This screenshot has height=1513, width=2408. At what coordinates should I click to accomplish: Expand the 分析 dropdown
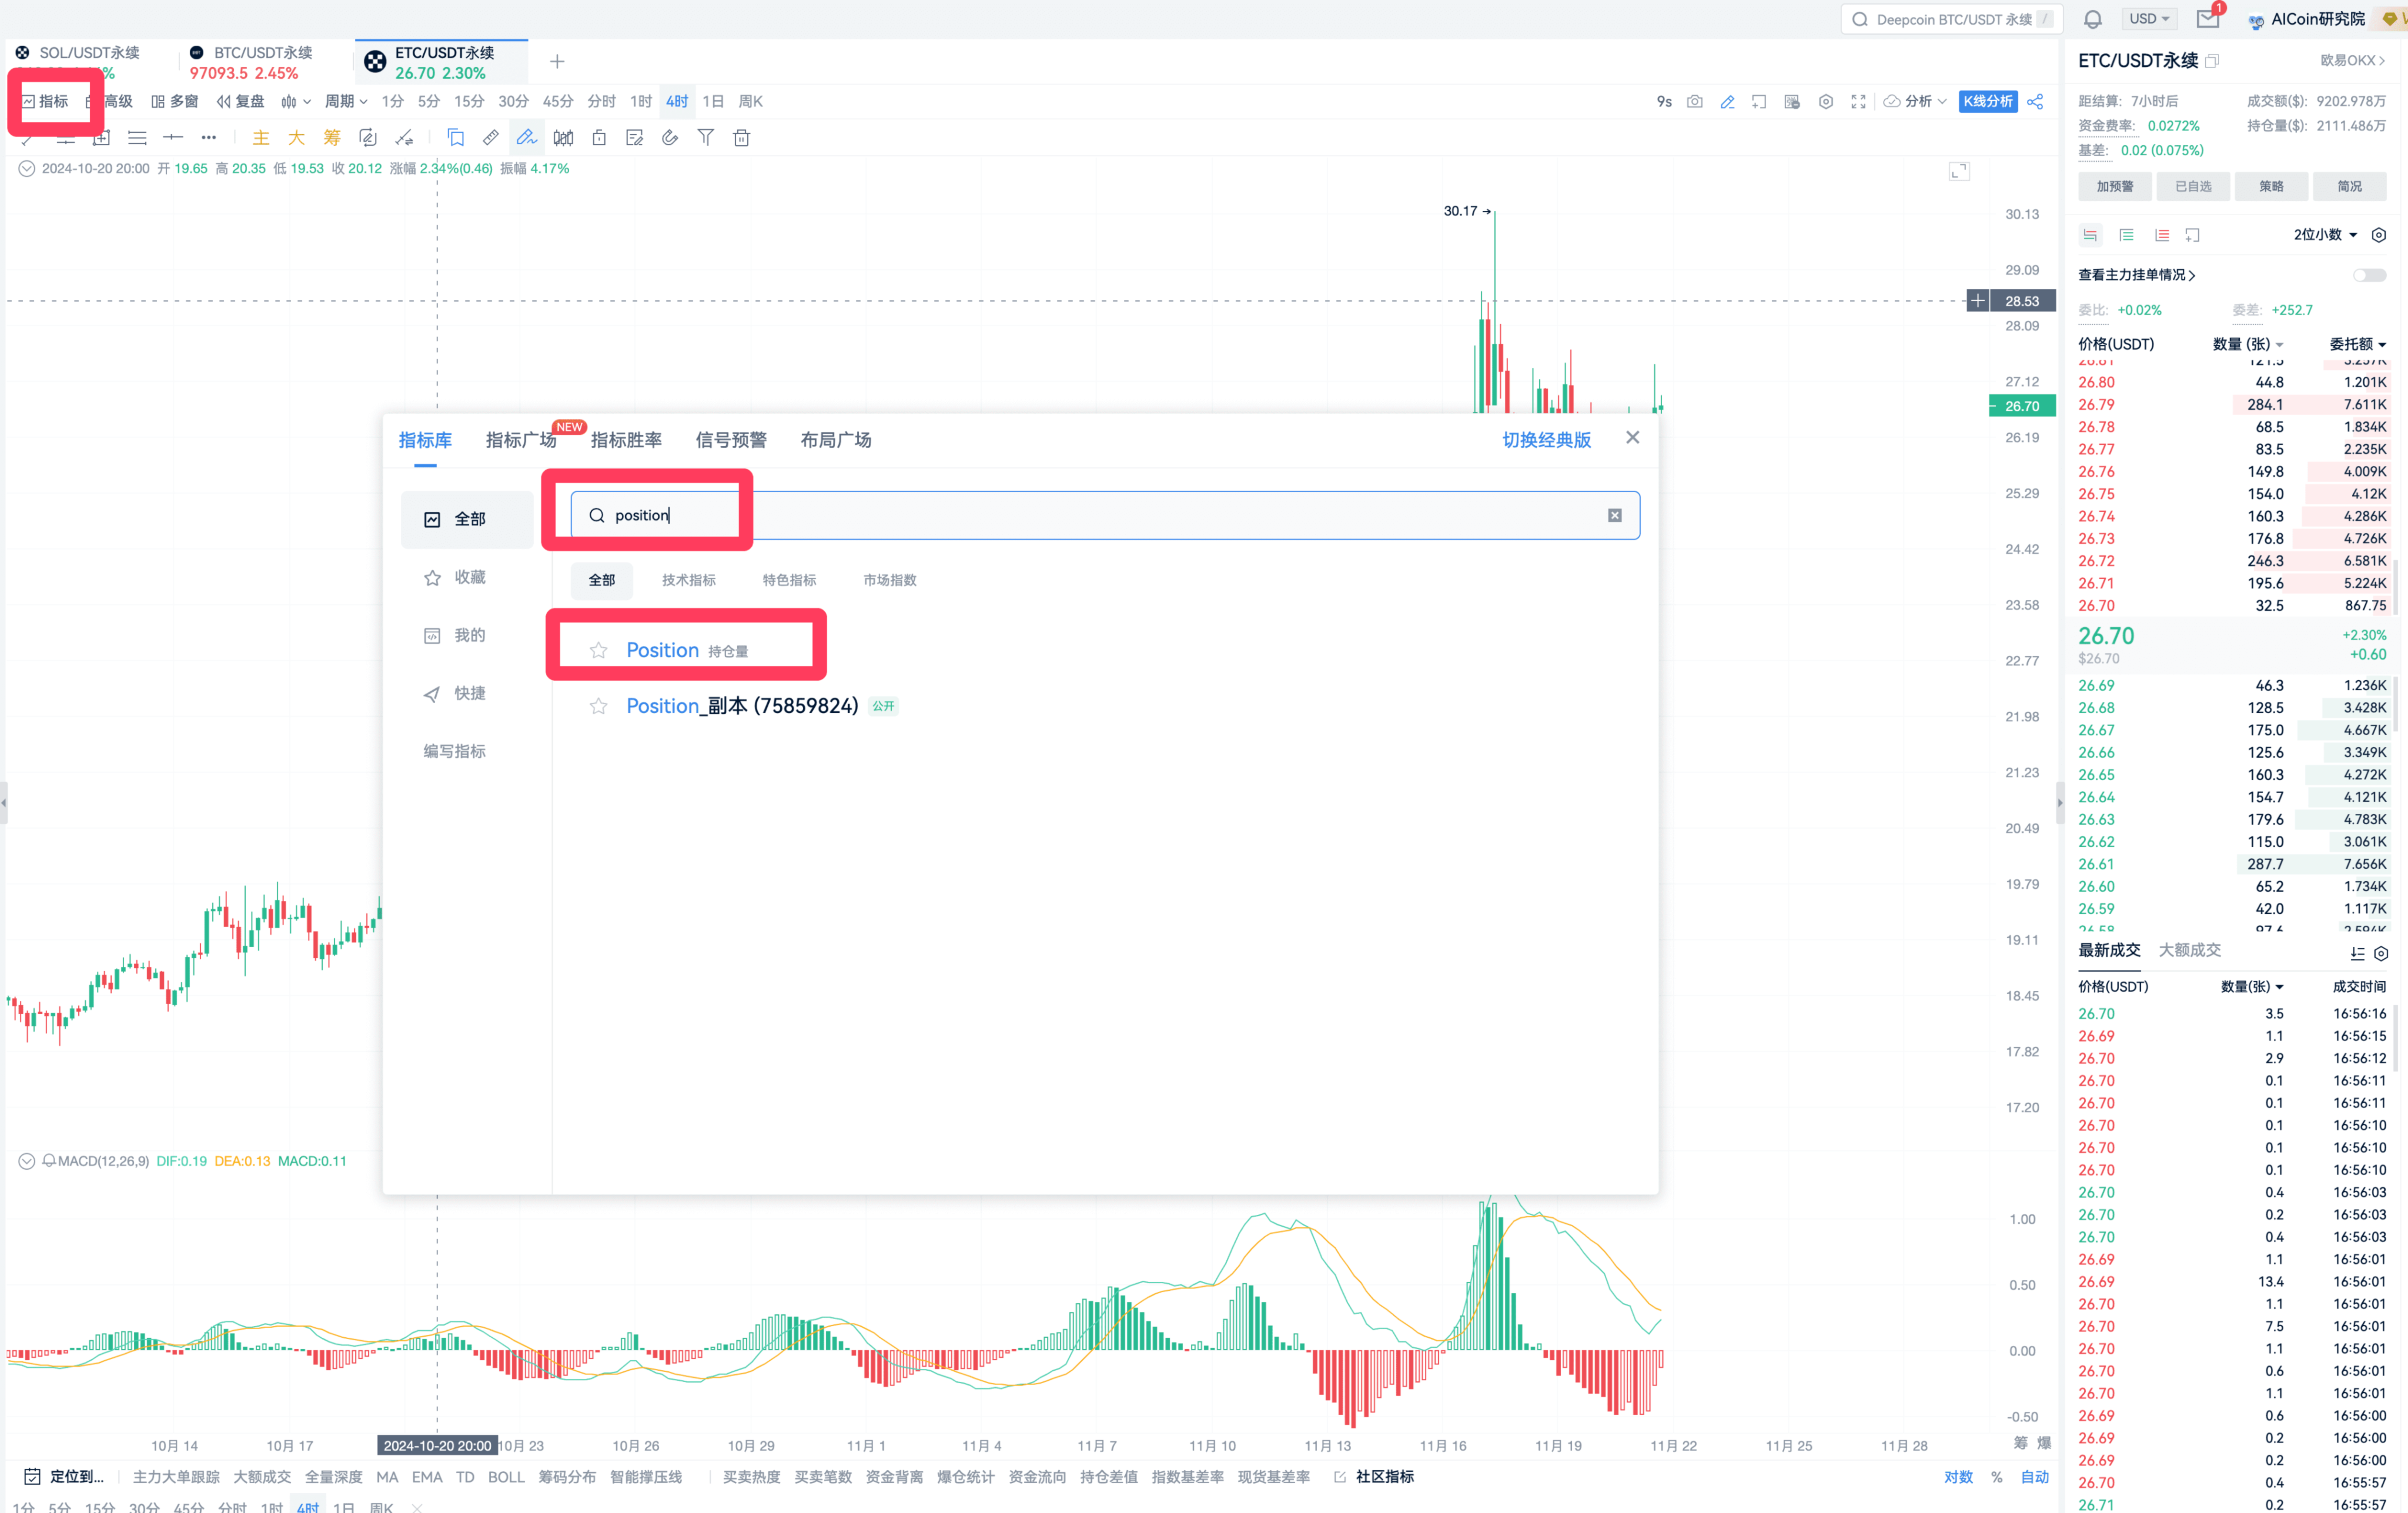tap(1915, 101)
